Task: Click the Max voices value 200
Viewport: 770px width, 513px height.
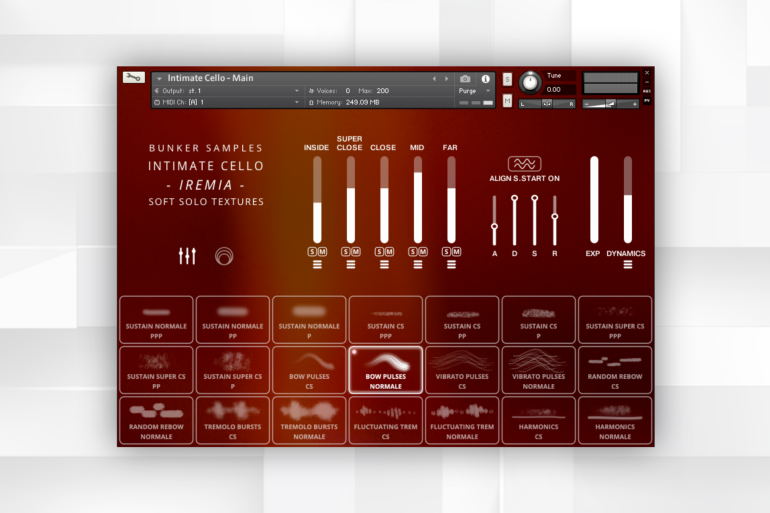Action: [x=383, y=91]
